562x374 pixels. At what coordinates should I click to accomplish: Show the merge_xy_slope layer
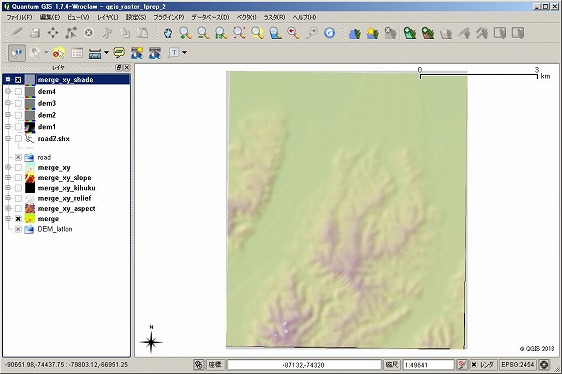pos(18,178)
